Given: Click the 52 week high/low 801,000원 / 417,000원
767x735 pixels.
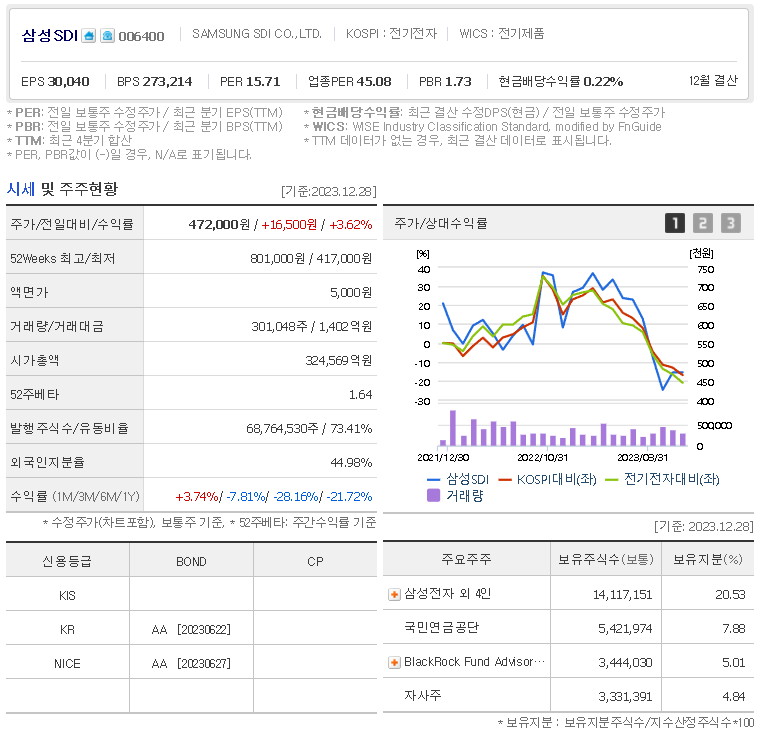Looking at the screenshot, I should pyautogui.click(x=311, y=258).
